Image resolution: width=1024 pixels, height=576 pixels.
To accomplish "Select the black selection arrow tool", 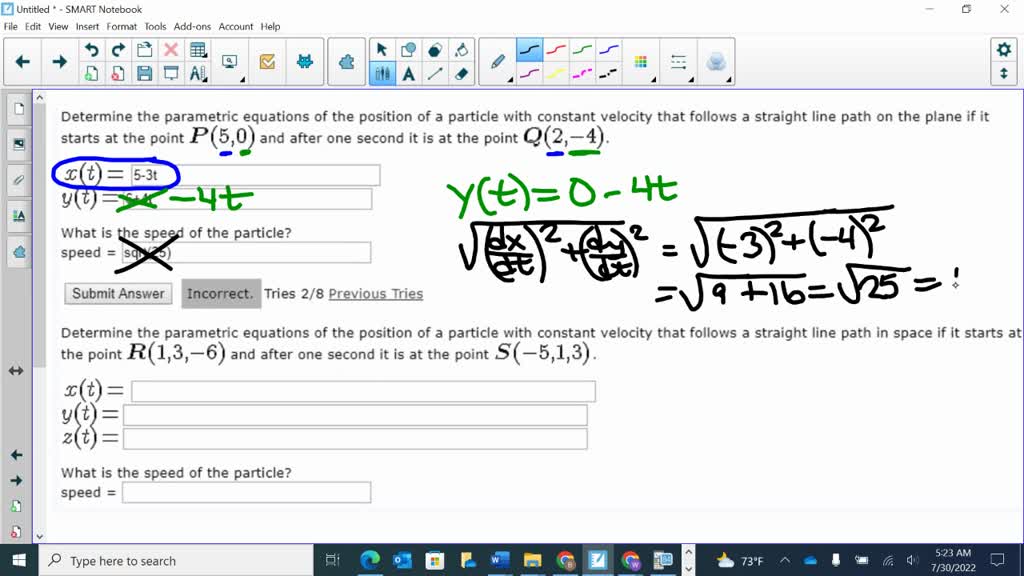I will (382, 48).
